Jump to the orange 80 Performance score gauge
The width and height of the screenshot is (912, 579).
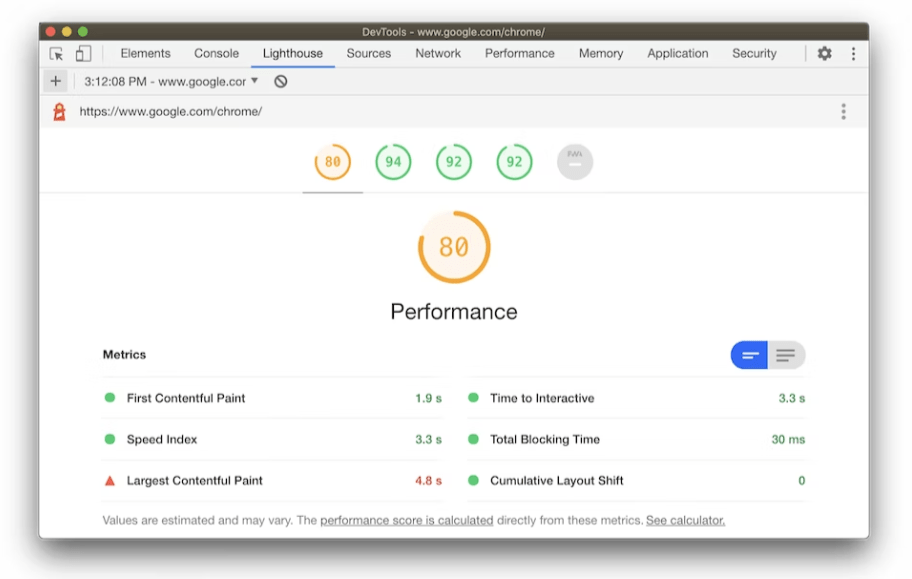pyautogui.click(x=332, y=162)
